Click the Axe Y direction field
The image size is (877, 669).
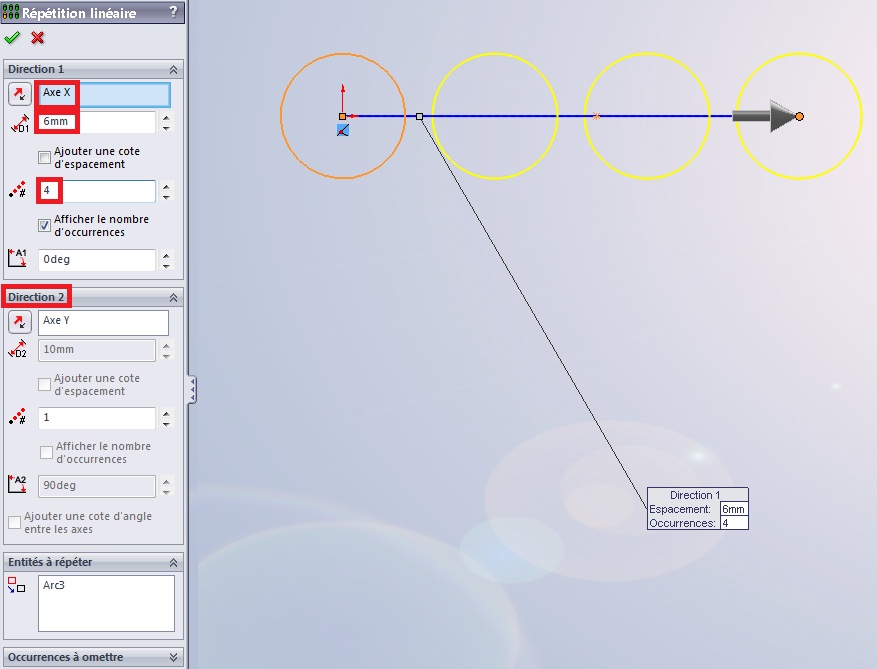[x=103, y=322]
